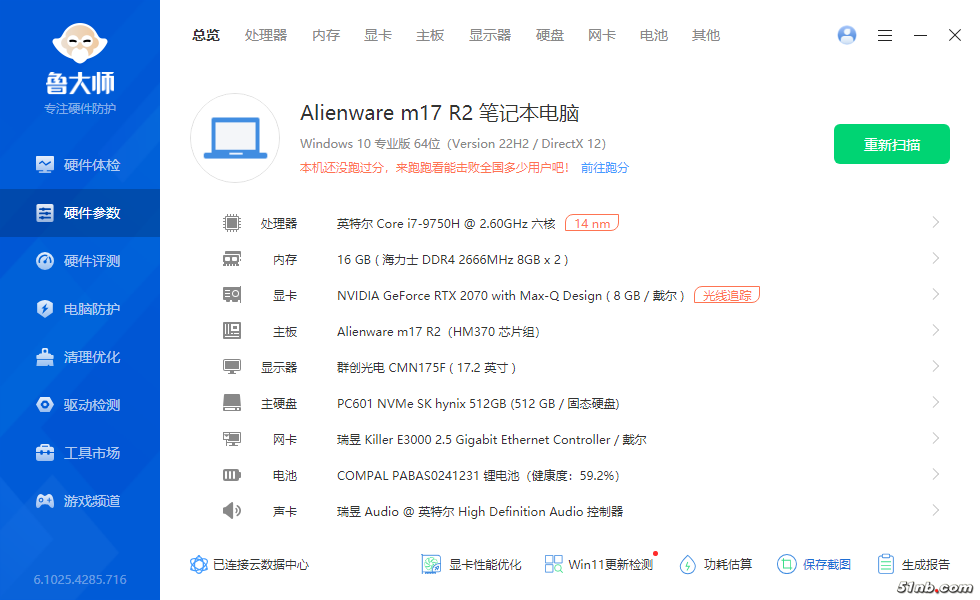The width and height of the screenshot is (980, 600).
Task: Click the 已连接云数据中心 text
Action: tap(261, 564)
